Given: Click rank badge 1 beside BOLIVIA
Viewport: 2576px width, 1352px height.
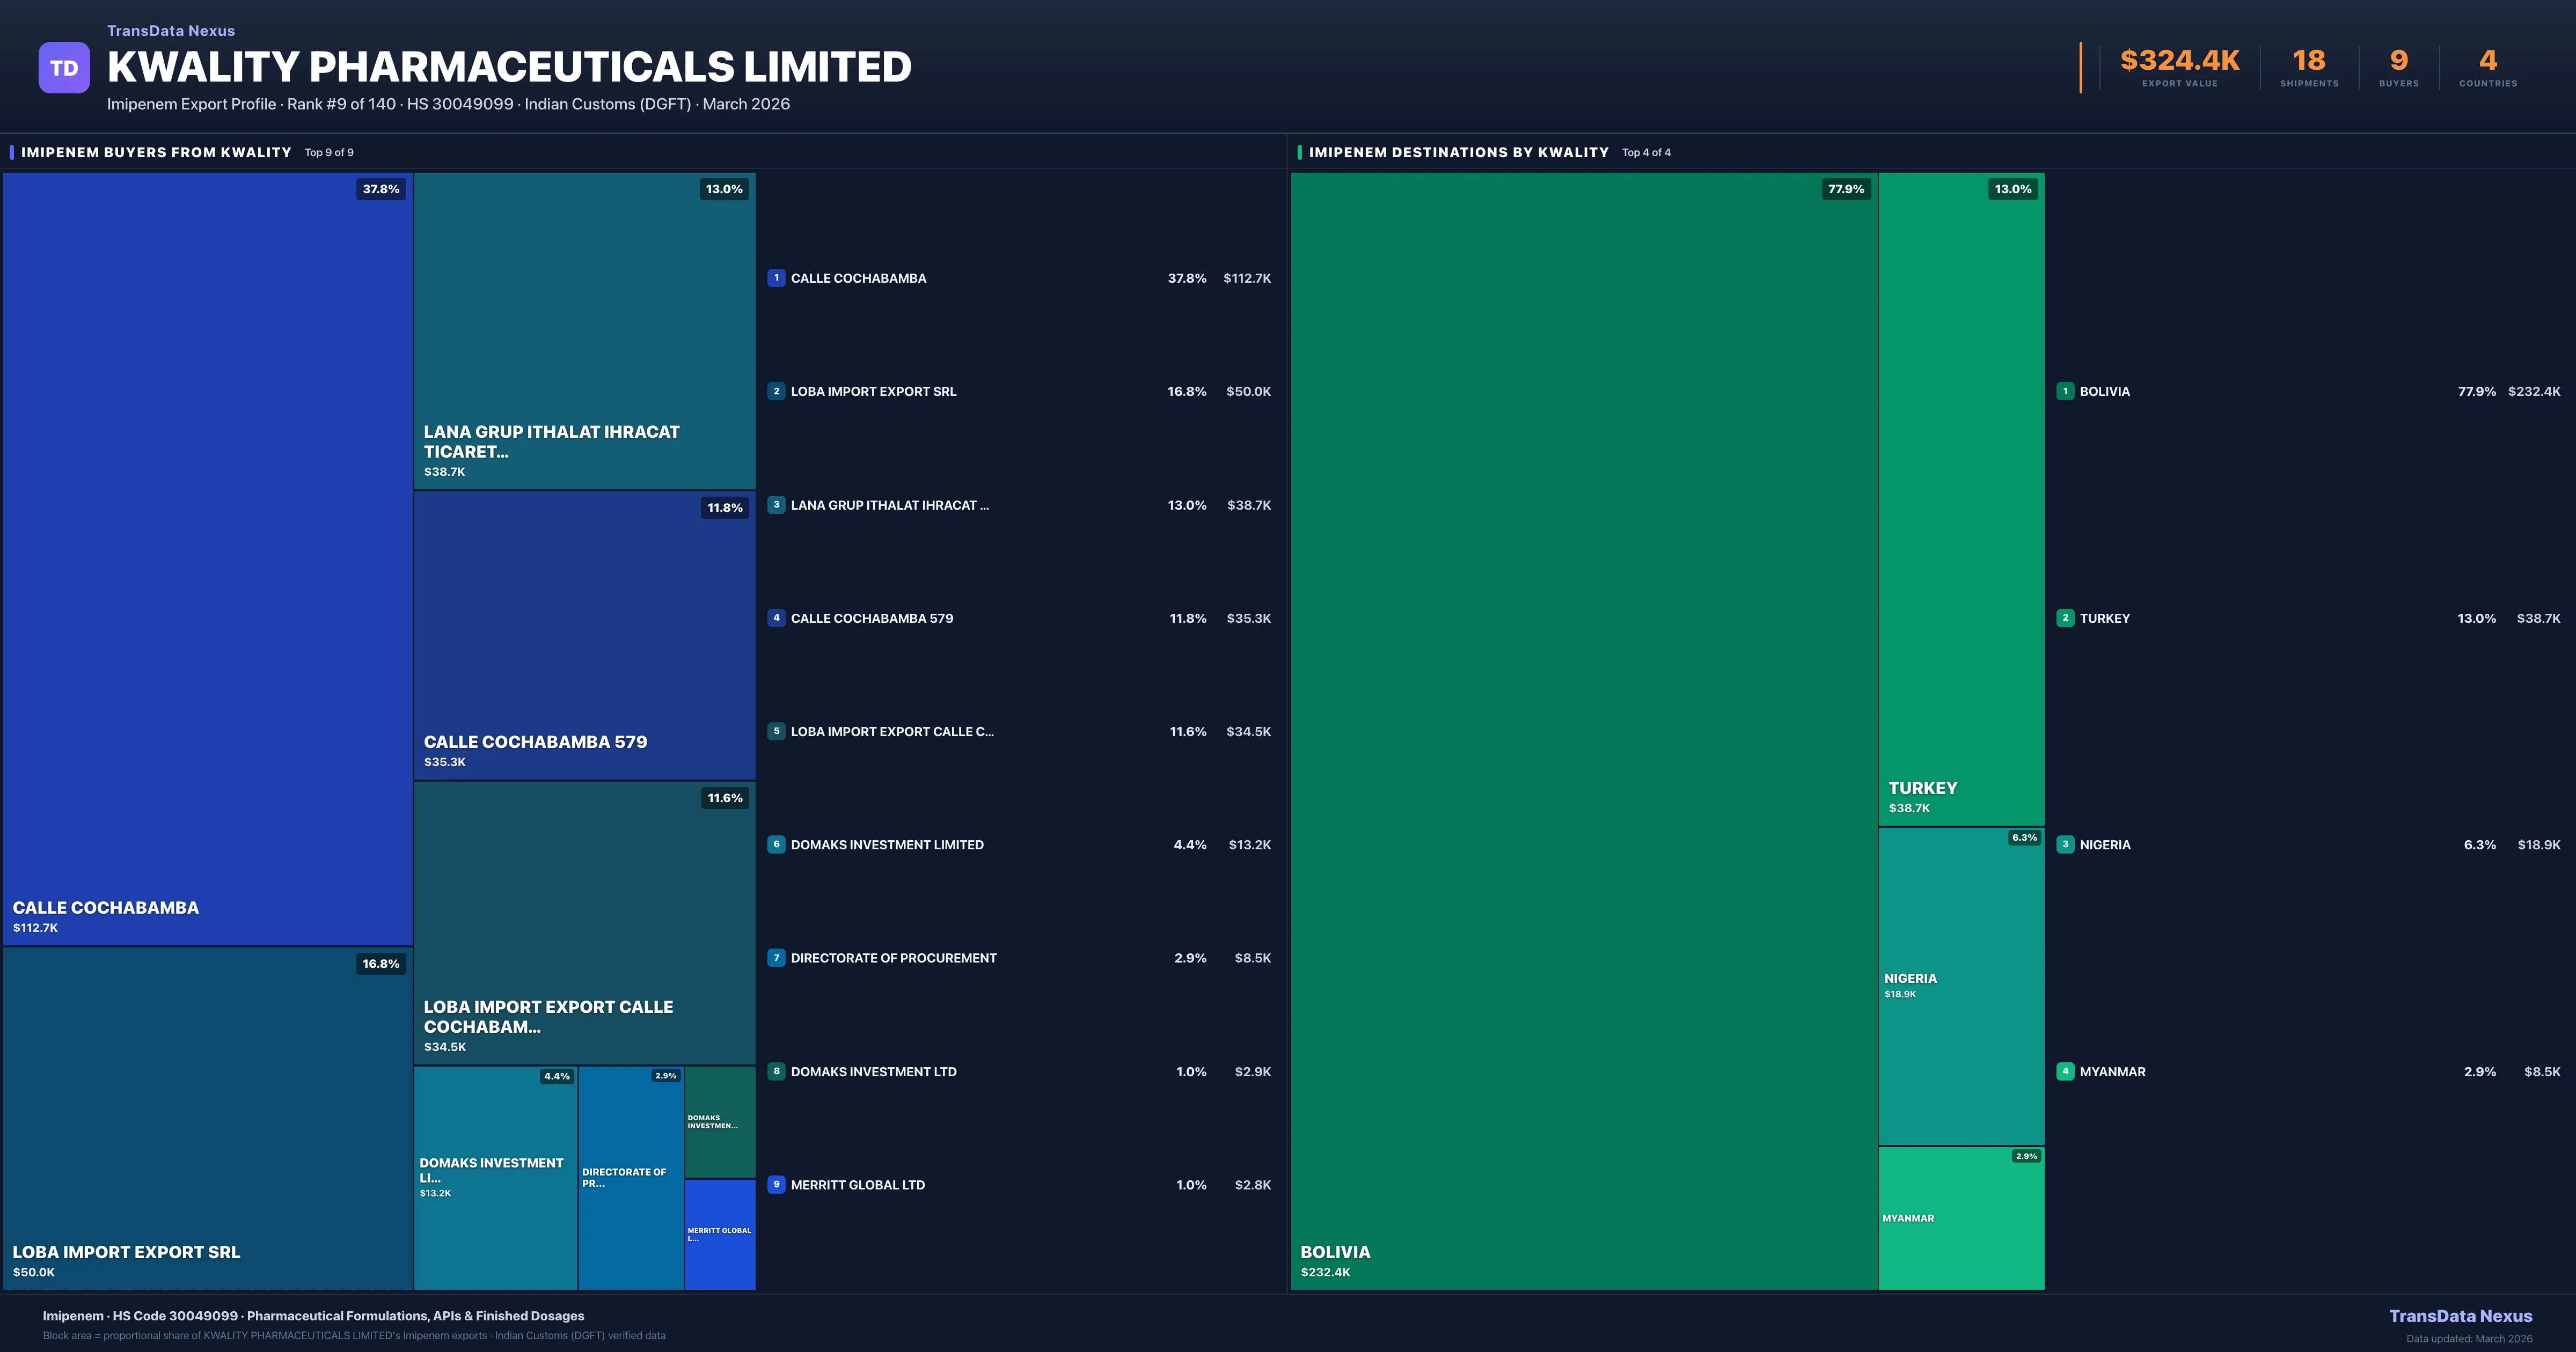Looking at the screenshot, I should click(2065, 391).
